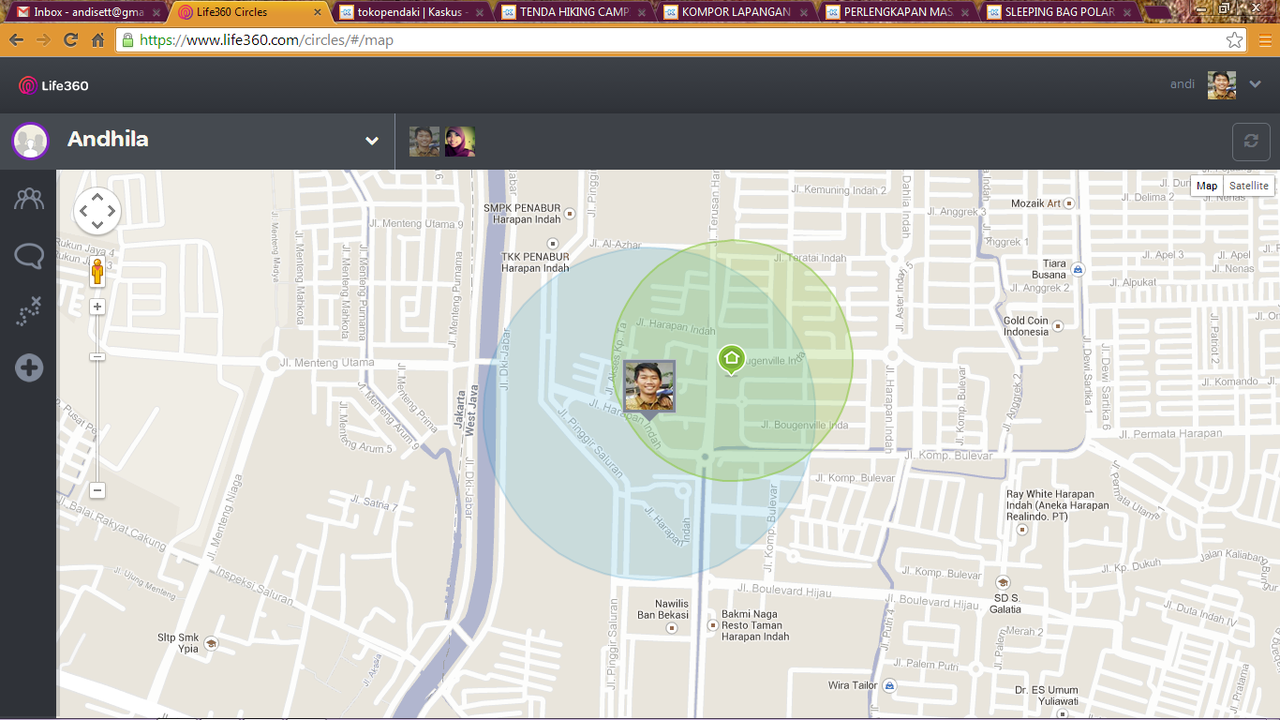Zoom in with the plus button
The height and width of the screenshot is (720, 1280).
coord(97,307)
